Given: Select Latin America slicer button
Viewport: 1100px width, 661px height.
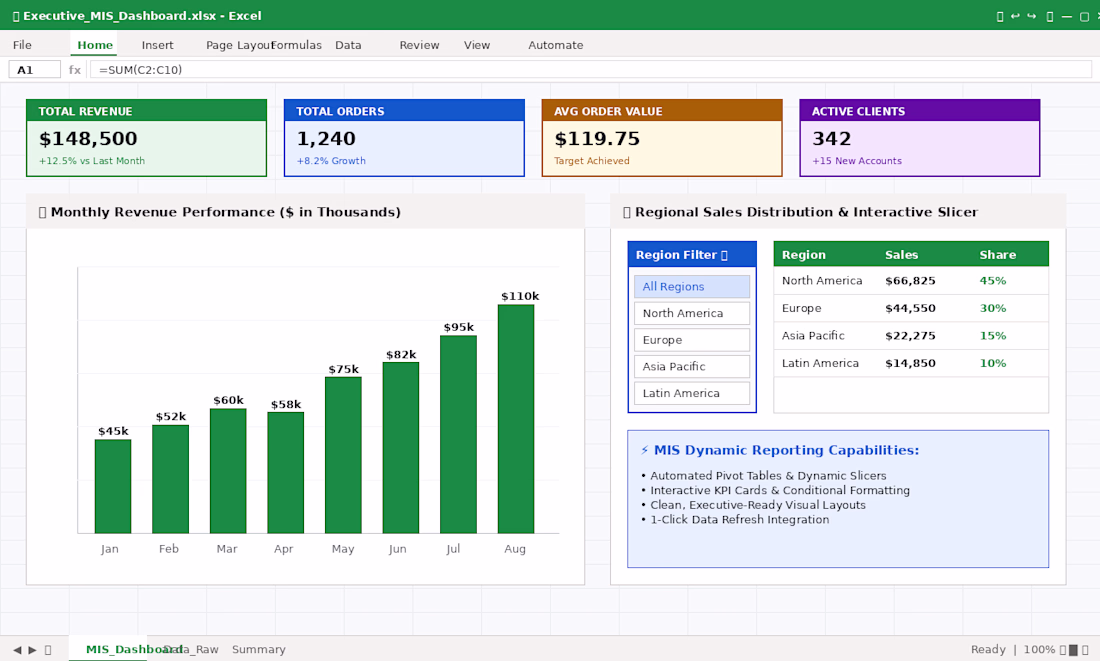Looking at the screenshot, I should (692, 393).
